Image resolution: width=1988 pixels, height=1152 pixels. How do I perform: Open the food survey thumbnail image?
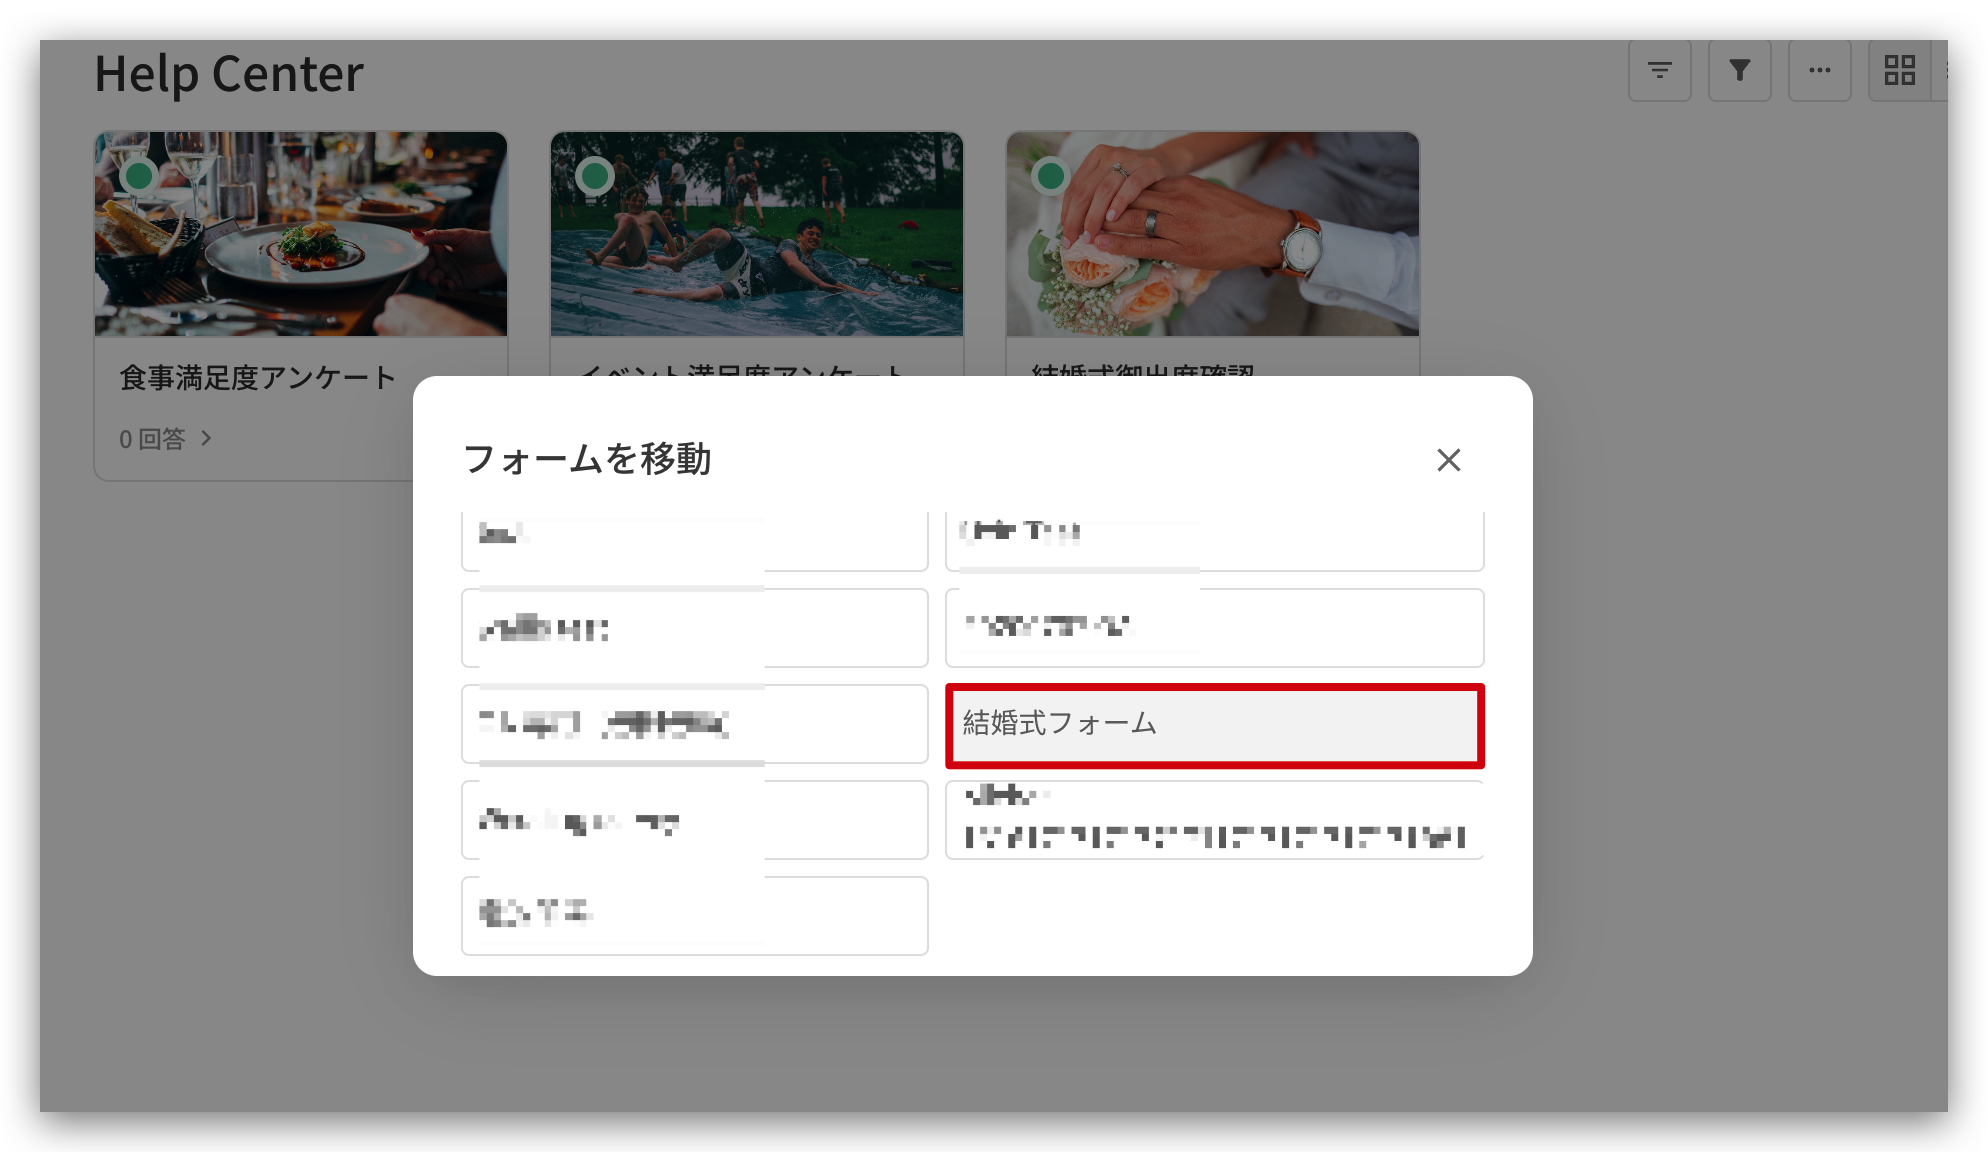[301, 234]
